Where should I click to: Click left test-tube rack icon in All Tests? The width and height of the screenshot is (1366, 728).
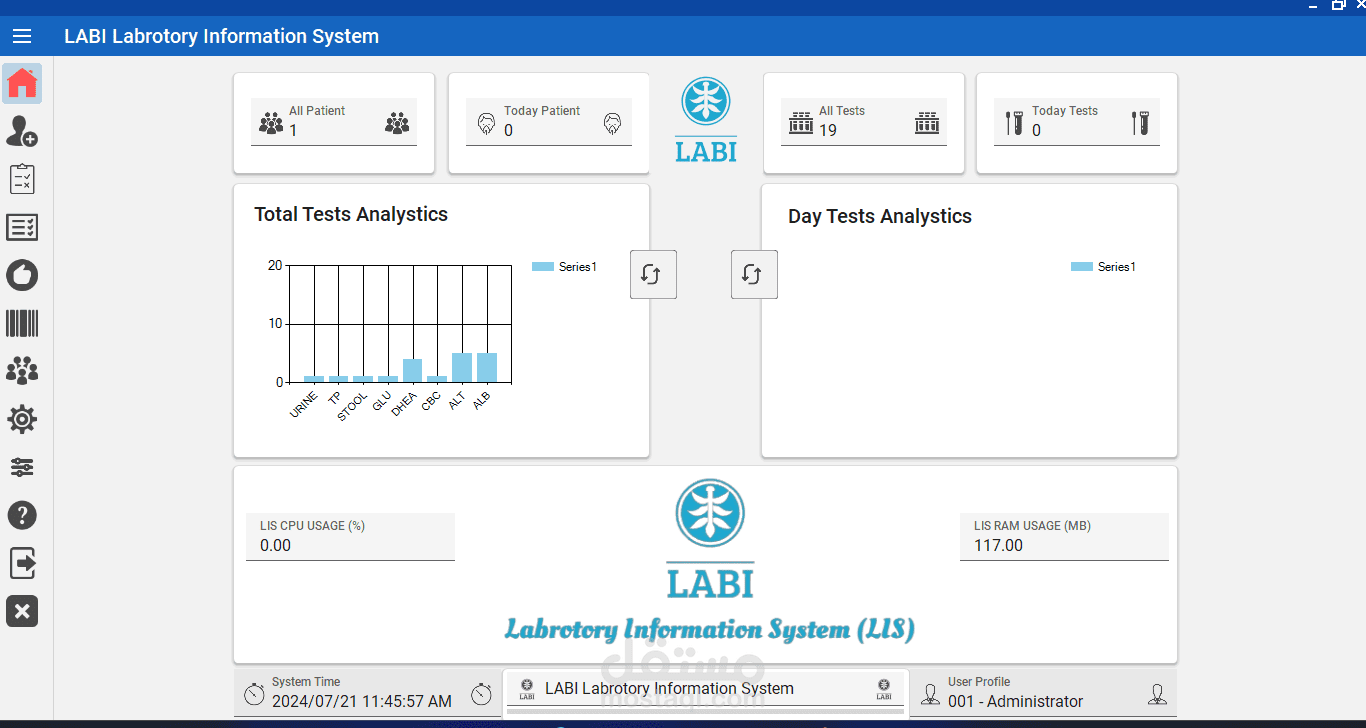click(801, 123)
